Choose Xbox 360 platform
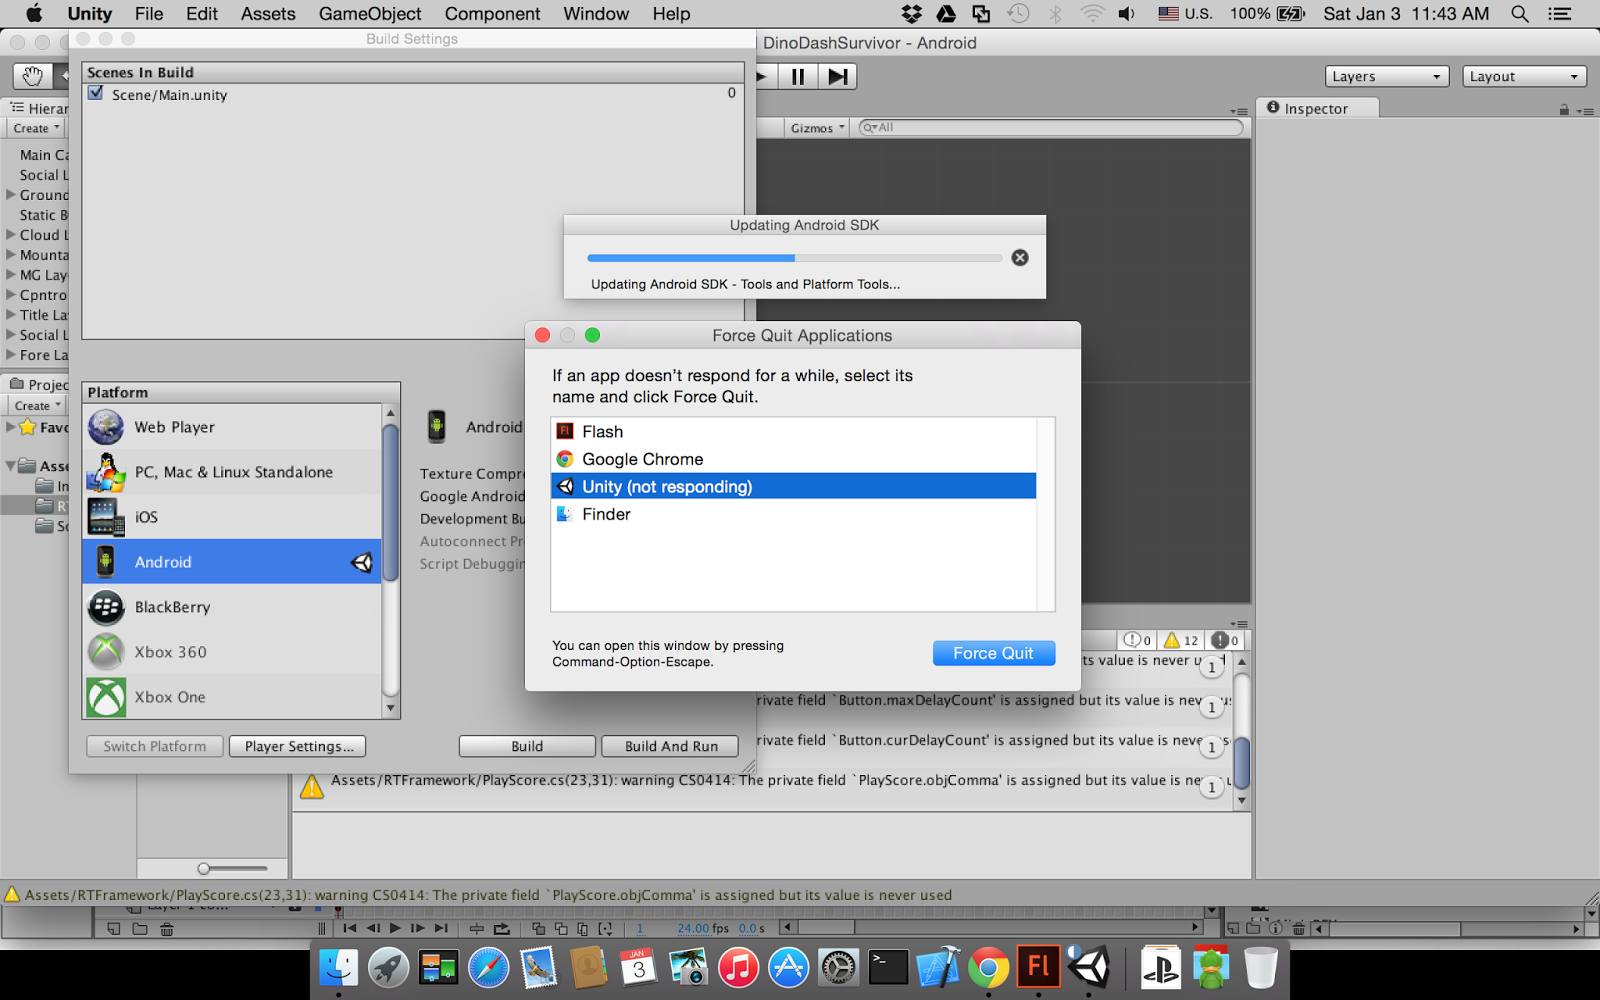This screenshot has height=1000, width=1600. 232,652
